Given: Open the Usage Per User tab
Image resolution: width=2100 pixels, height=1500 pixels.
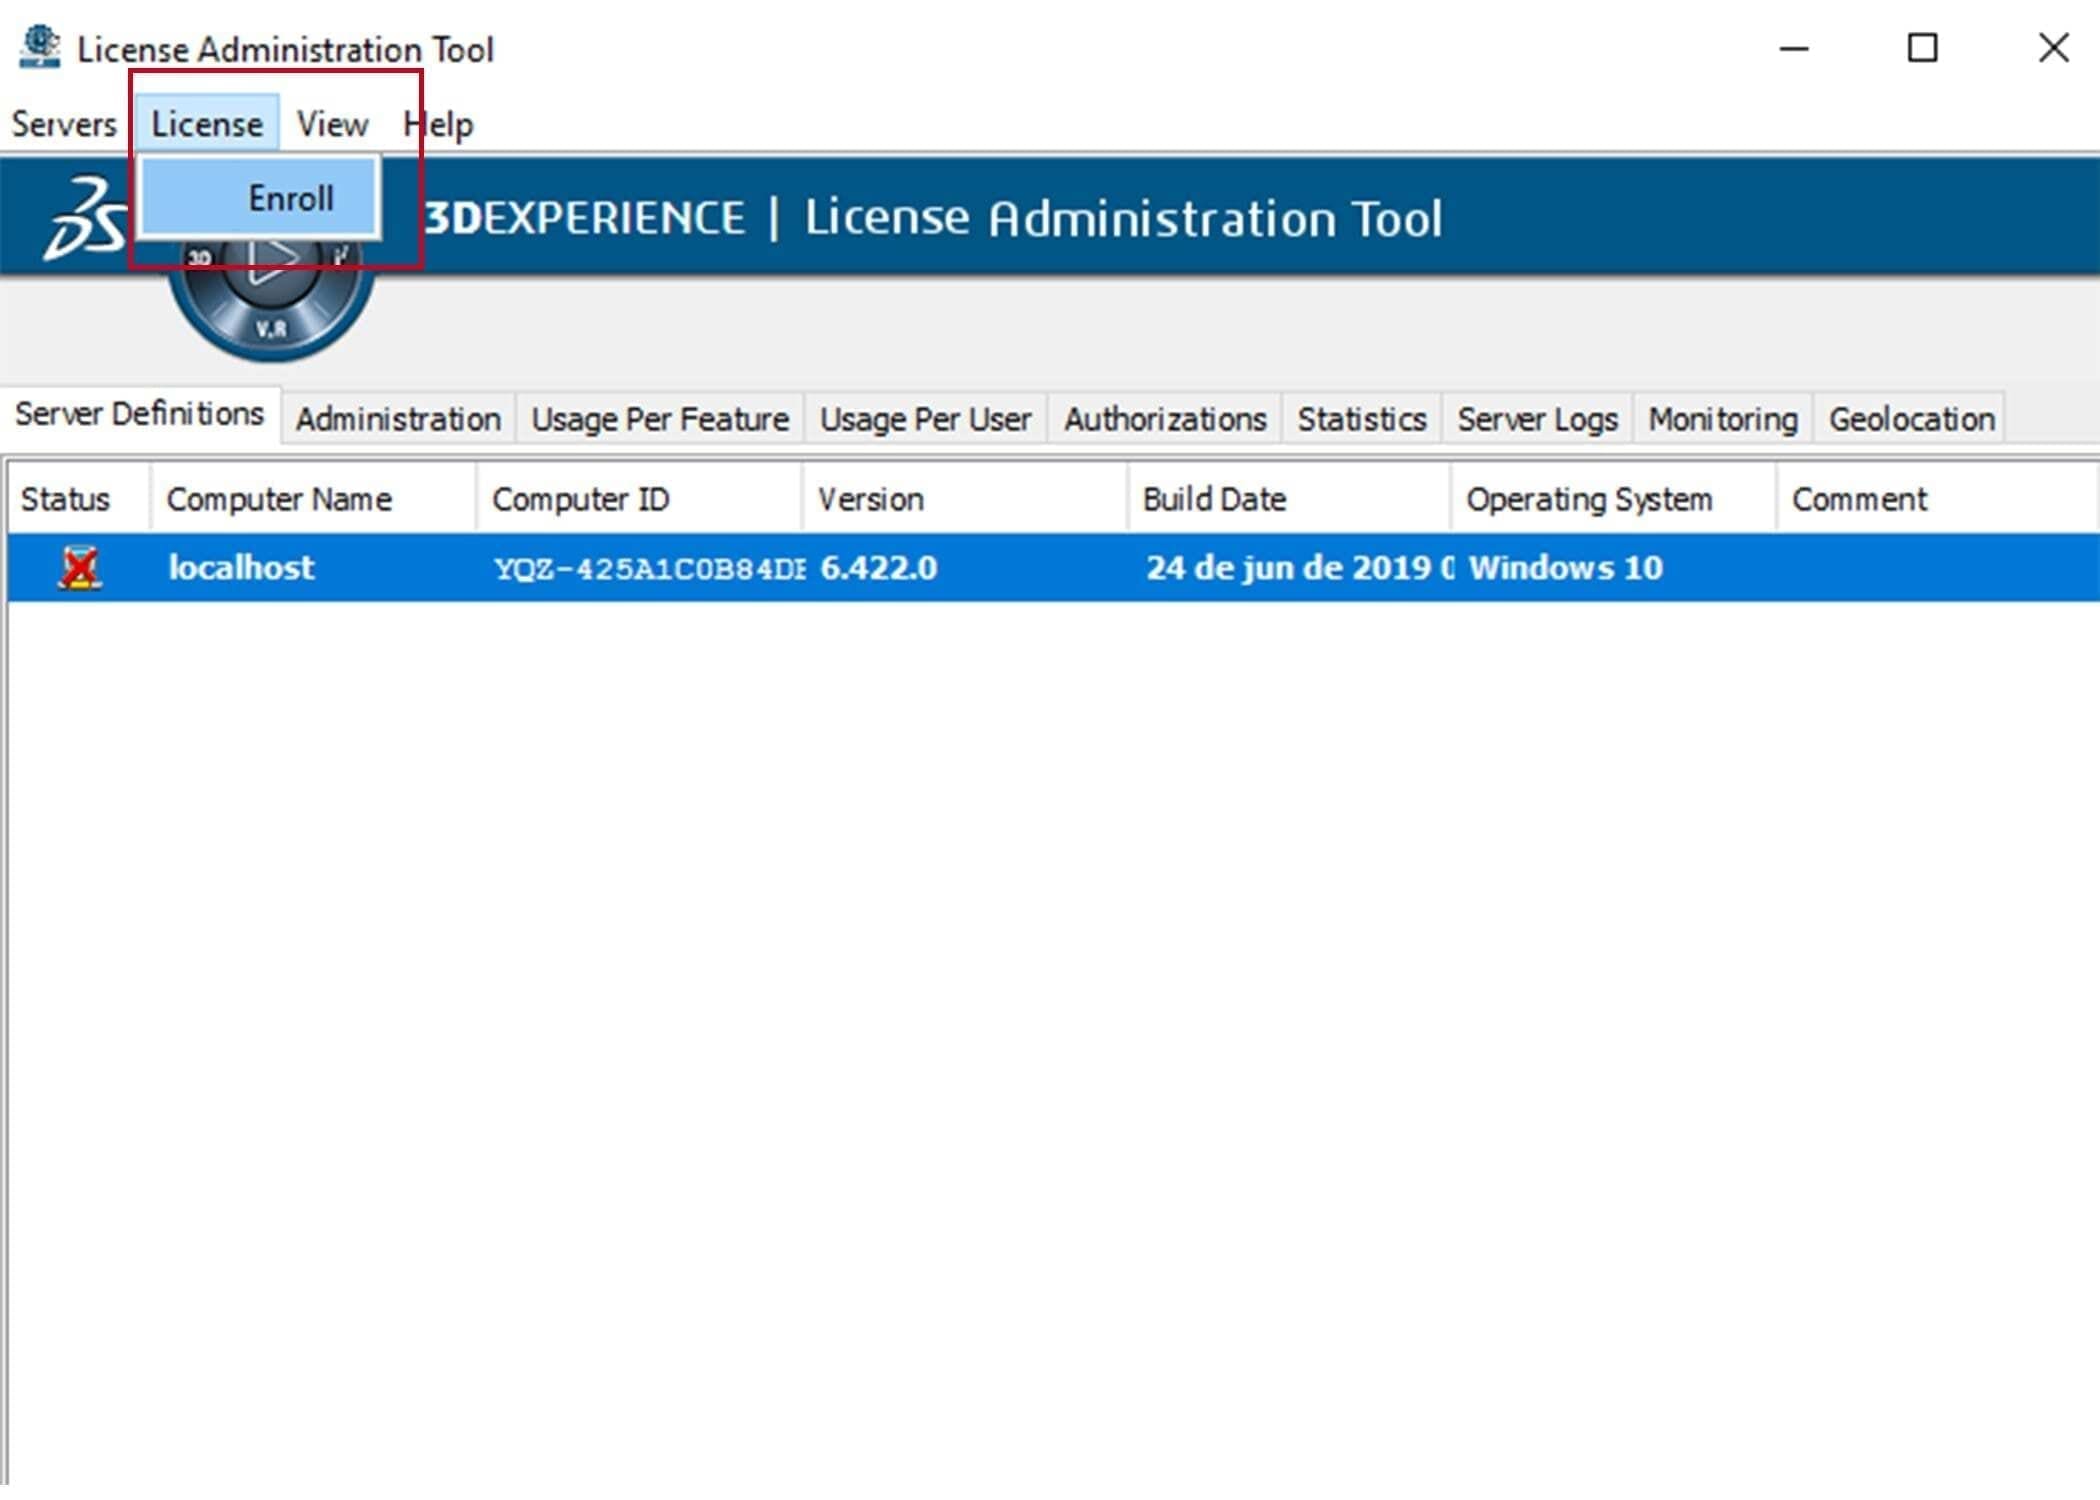Looking at the screenshot, I should [926, 419].
